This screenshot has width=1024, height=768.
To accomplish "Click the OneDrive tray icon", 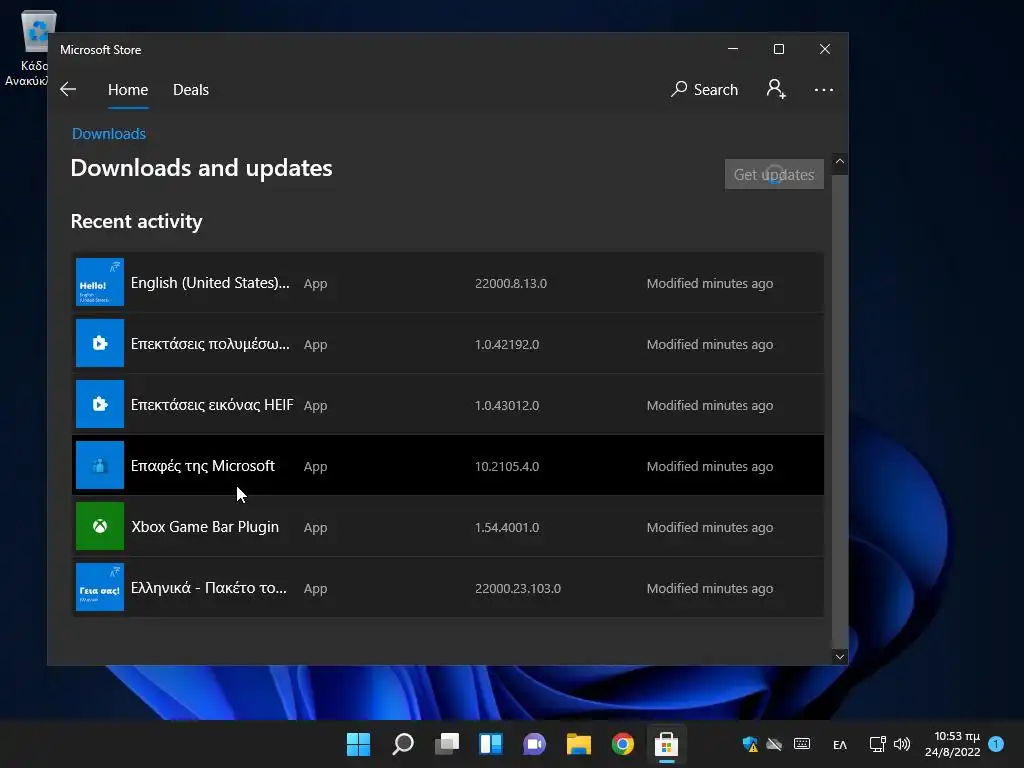I will pos(775,744).
